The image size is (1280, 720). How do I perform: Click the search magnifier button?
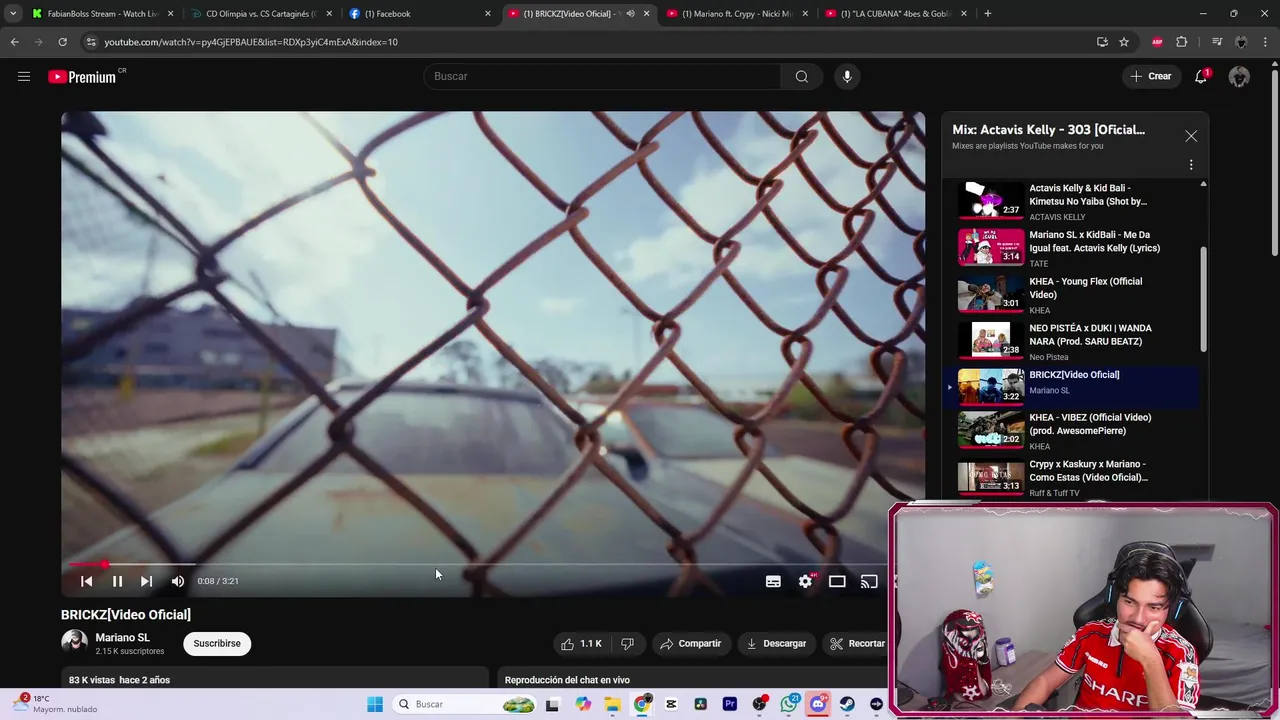pyautogui.click(x=802, y=76)
